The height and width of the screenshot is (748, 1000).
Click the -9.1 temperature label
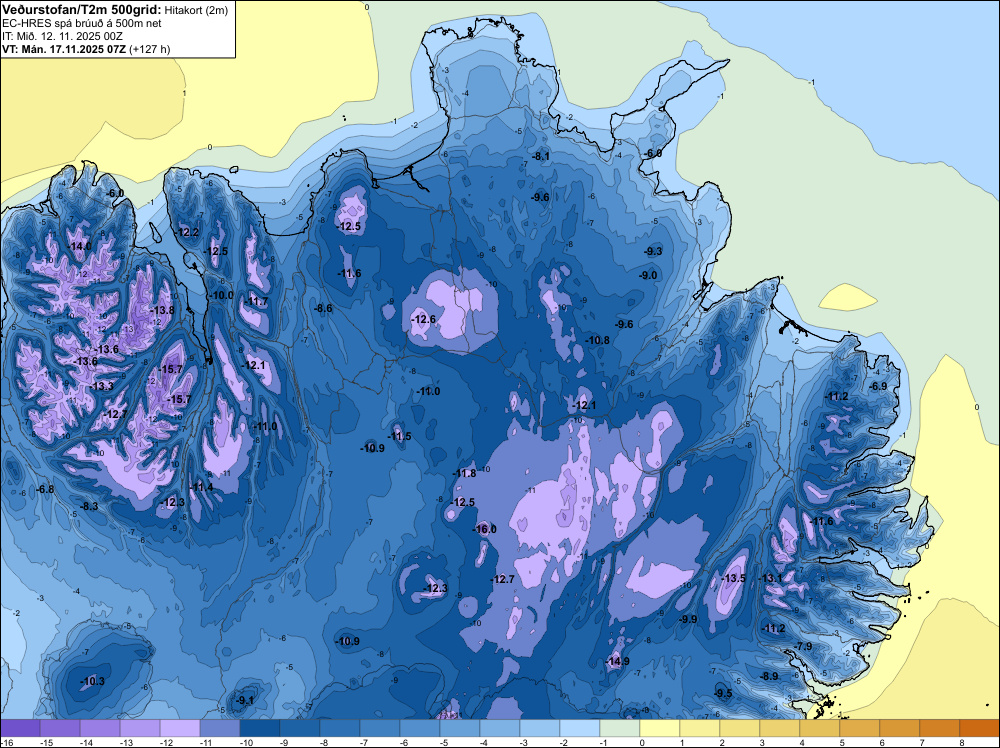(245, 700)
